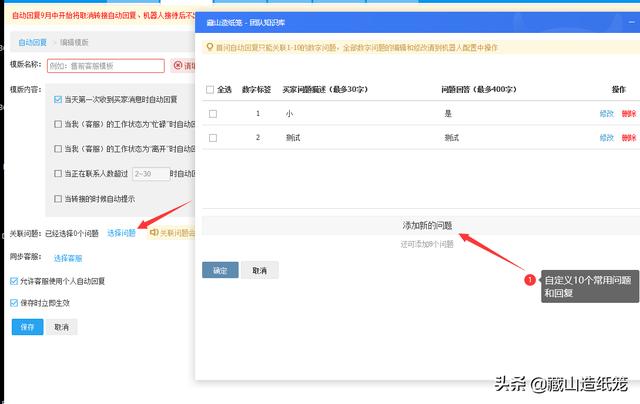640x404 pixels.
Task: Click the 2~30 contact number input
Action: pyautogui.click(x=151, y=174)
